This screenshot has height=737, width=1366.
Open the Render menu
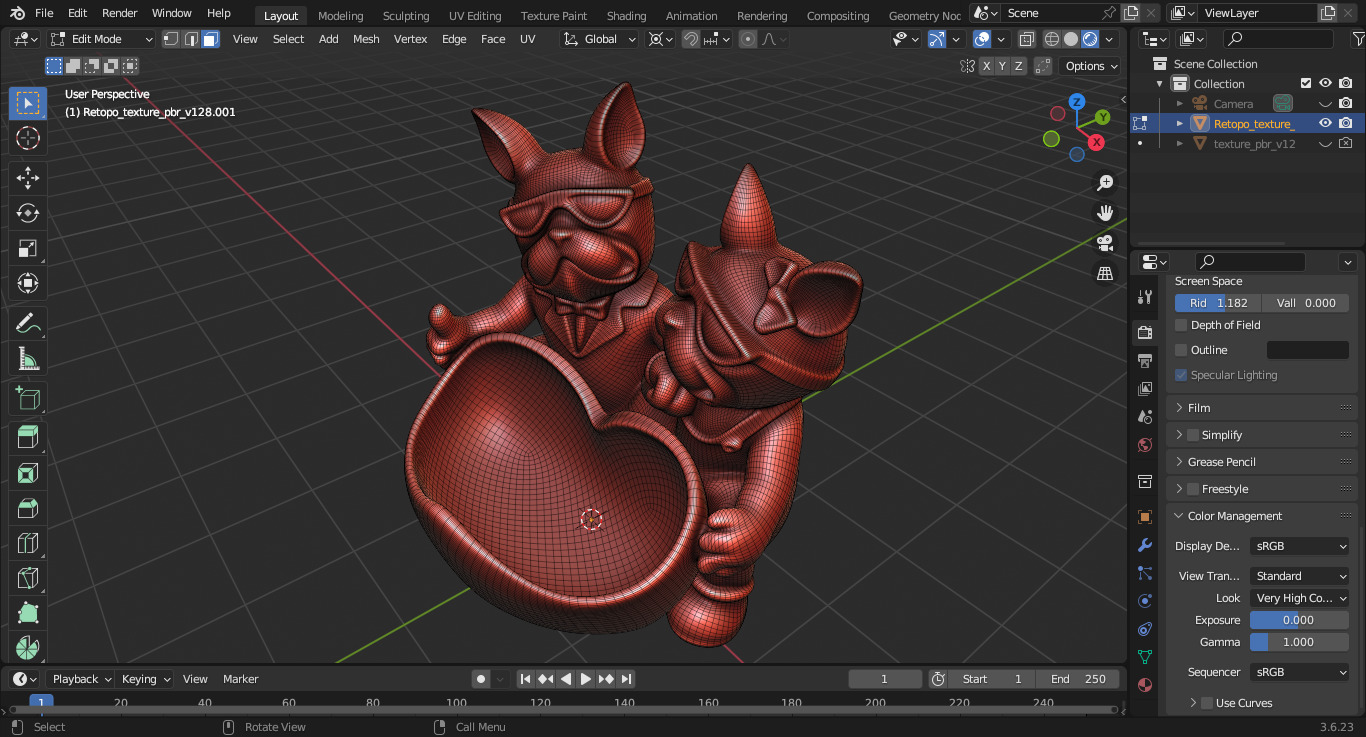[x=120, y=13]
